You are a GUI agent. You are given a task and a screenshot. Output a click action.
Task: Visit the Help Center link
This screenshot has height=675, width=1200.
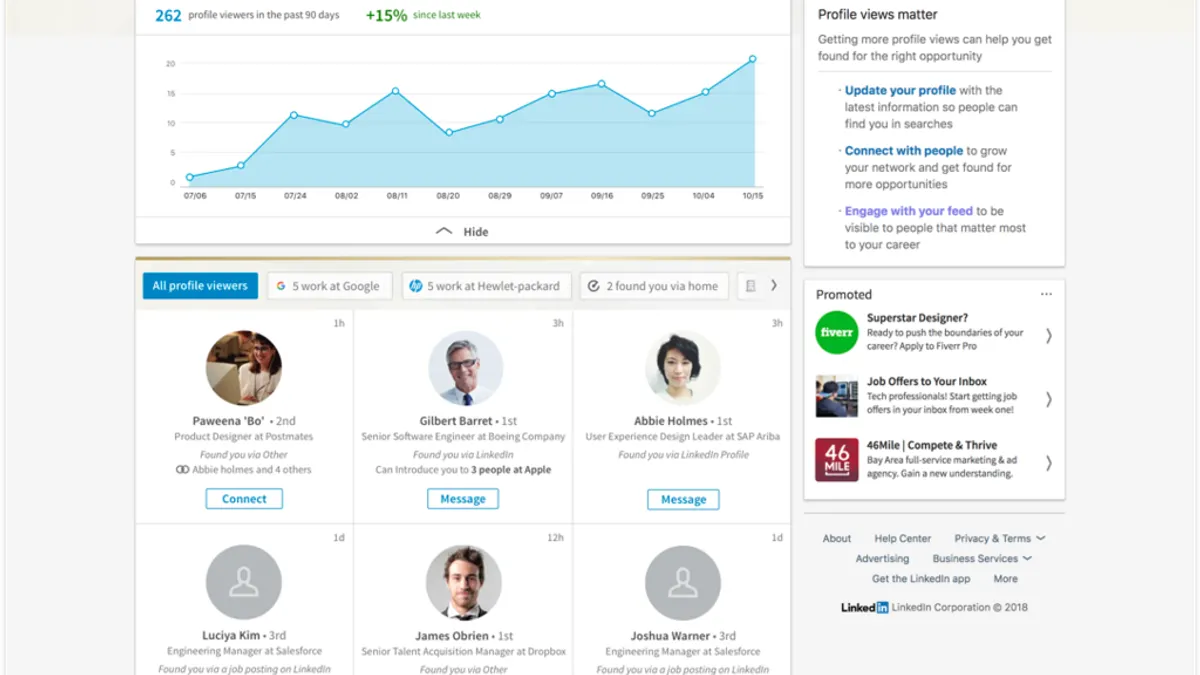(x=903, y=538)
